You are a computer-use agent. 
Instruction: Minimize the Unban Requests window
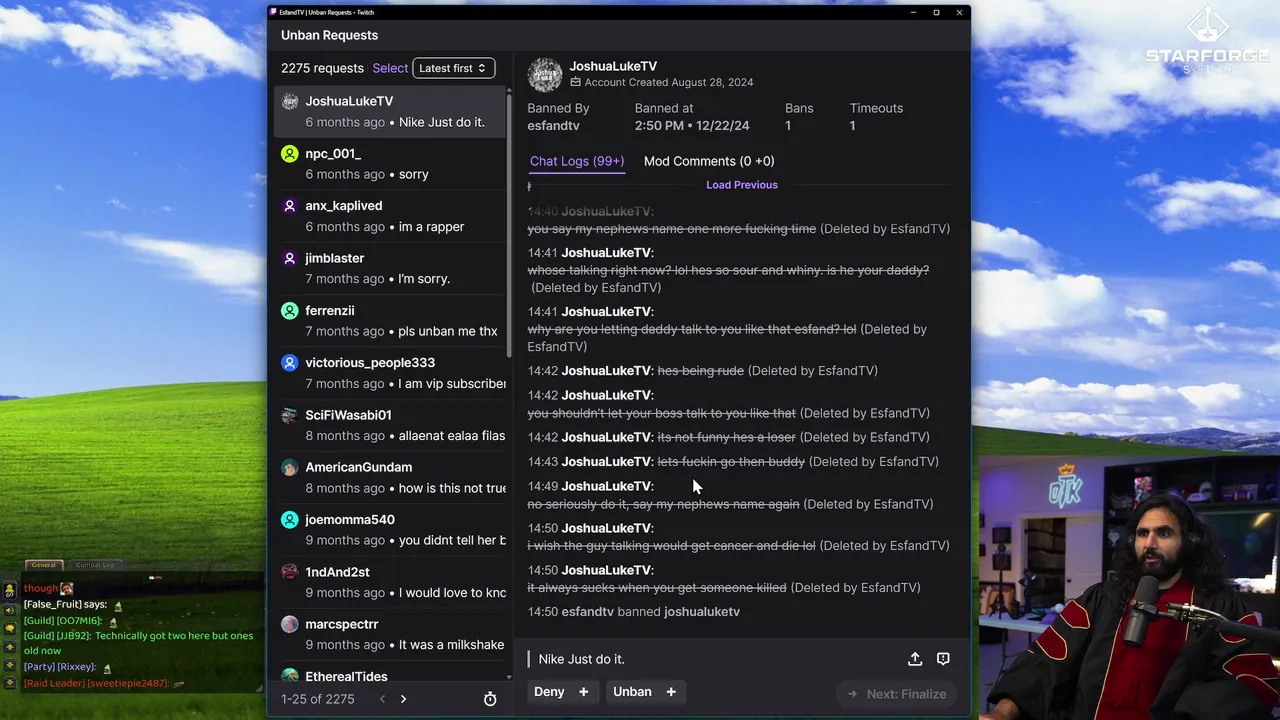913,12
